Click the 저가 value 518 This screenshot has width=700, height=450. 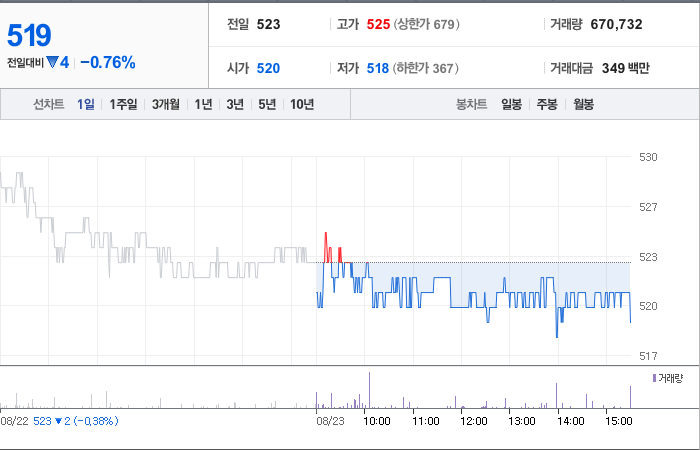(378, 68)
